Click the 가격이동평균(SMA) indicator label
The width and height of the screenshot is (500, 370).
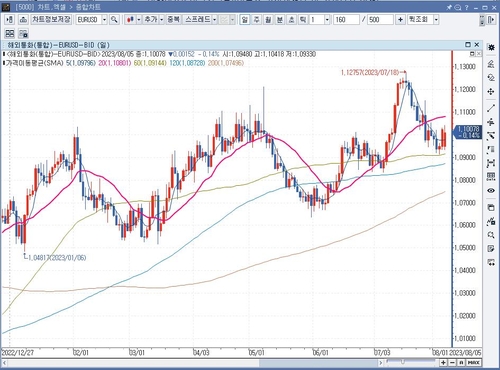(x=34, y=63)
